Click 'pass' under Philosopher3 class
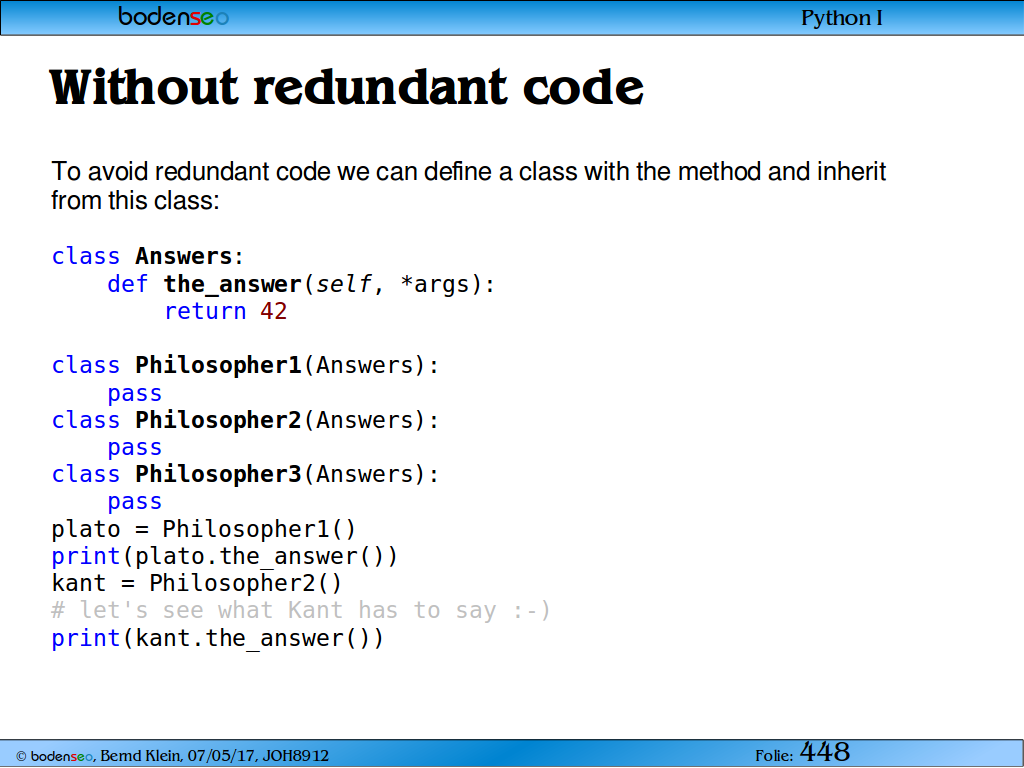The image size is (1024, 768). click(x=135, y=502)
